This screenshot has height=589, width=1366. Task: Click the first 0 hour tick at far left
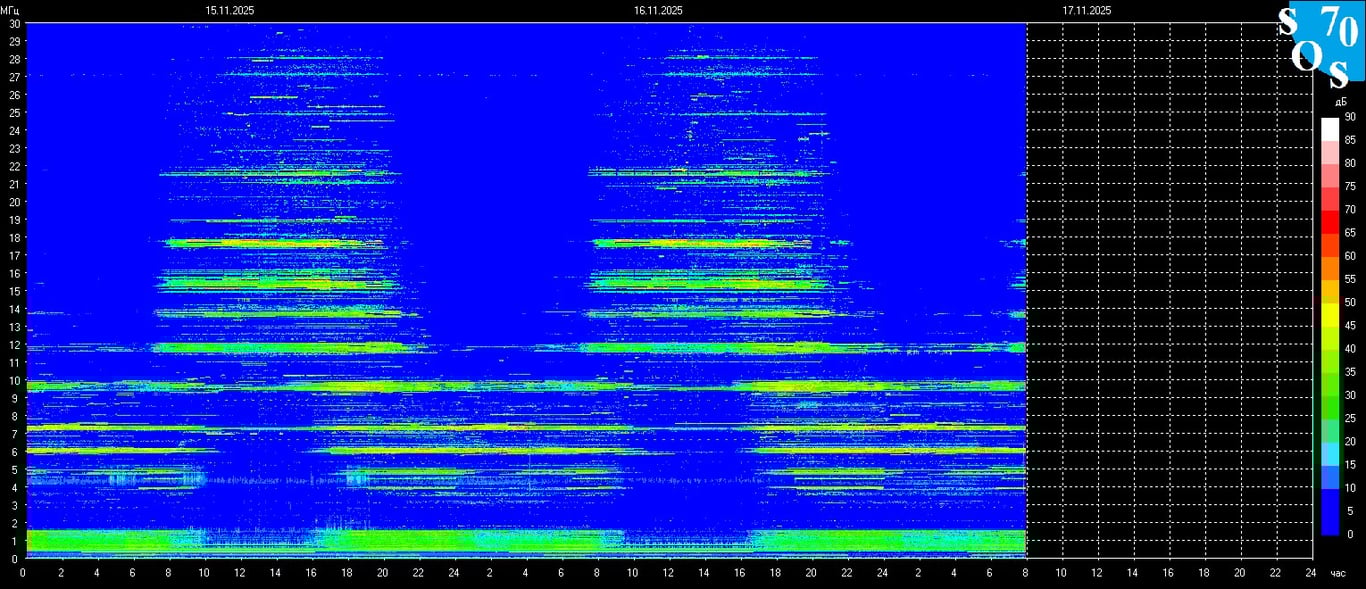pyautogui.click(x=24, y=573)
